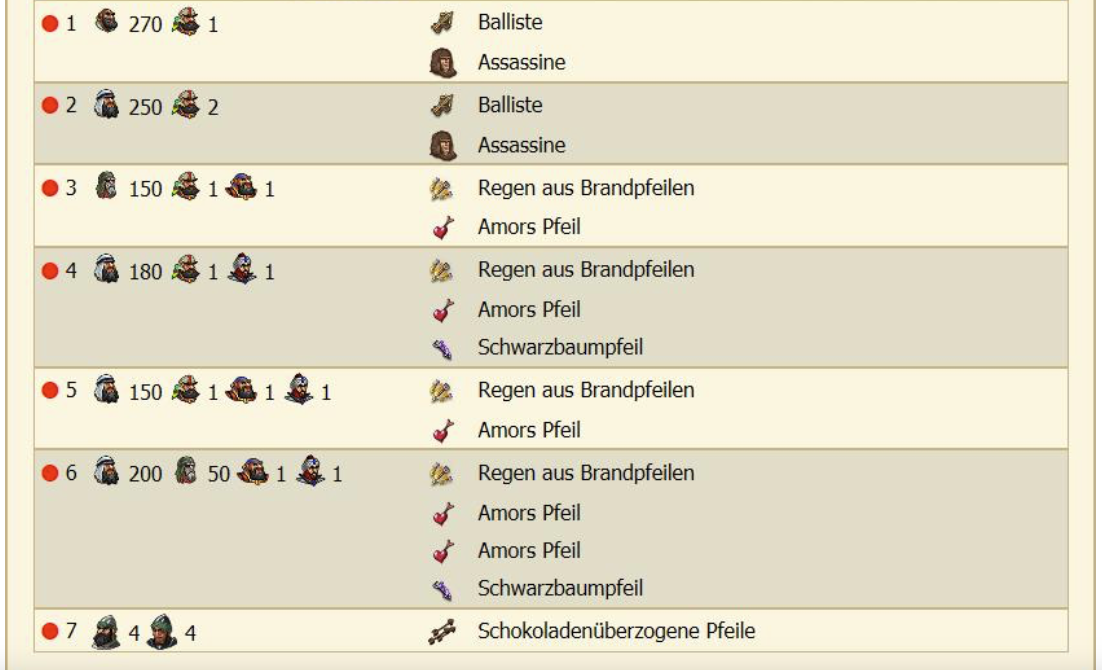Image resolution: width=1102 pixels, height=670 pixels.
Task: Select the unit portrait beside 50 in wave 6
Action: tap(186, 472)
